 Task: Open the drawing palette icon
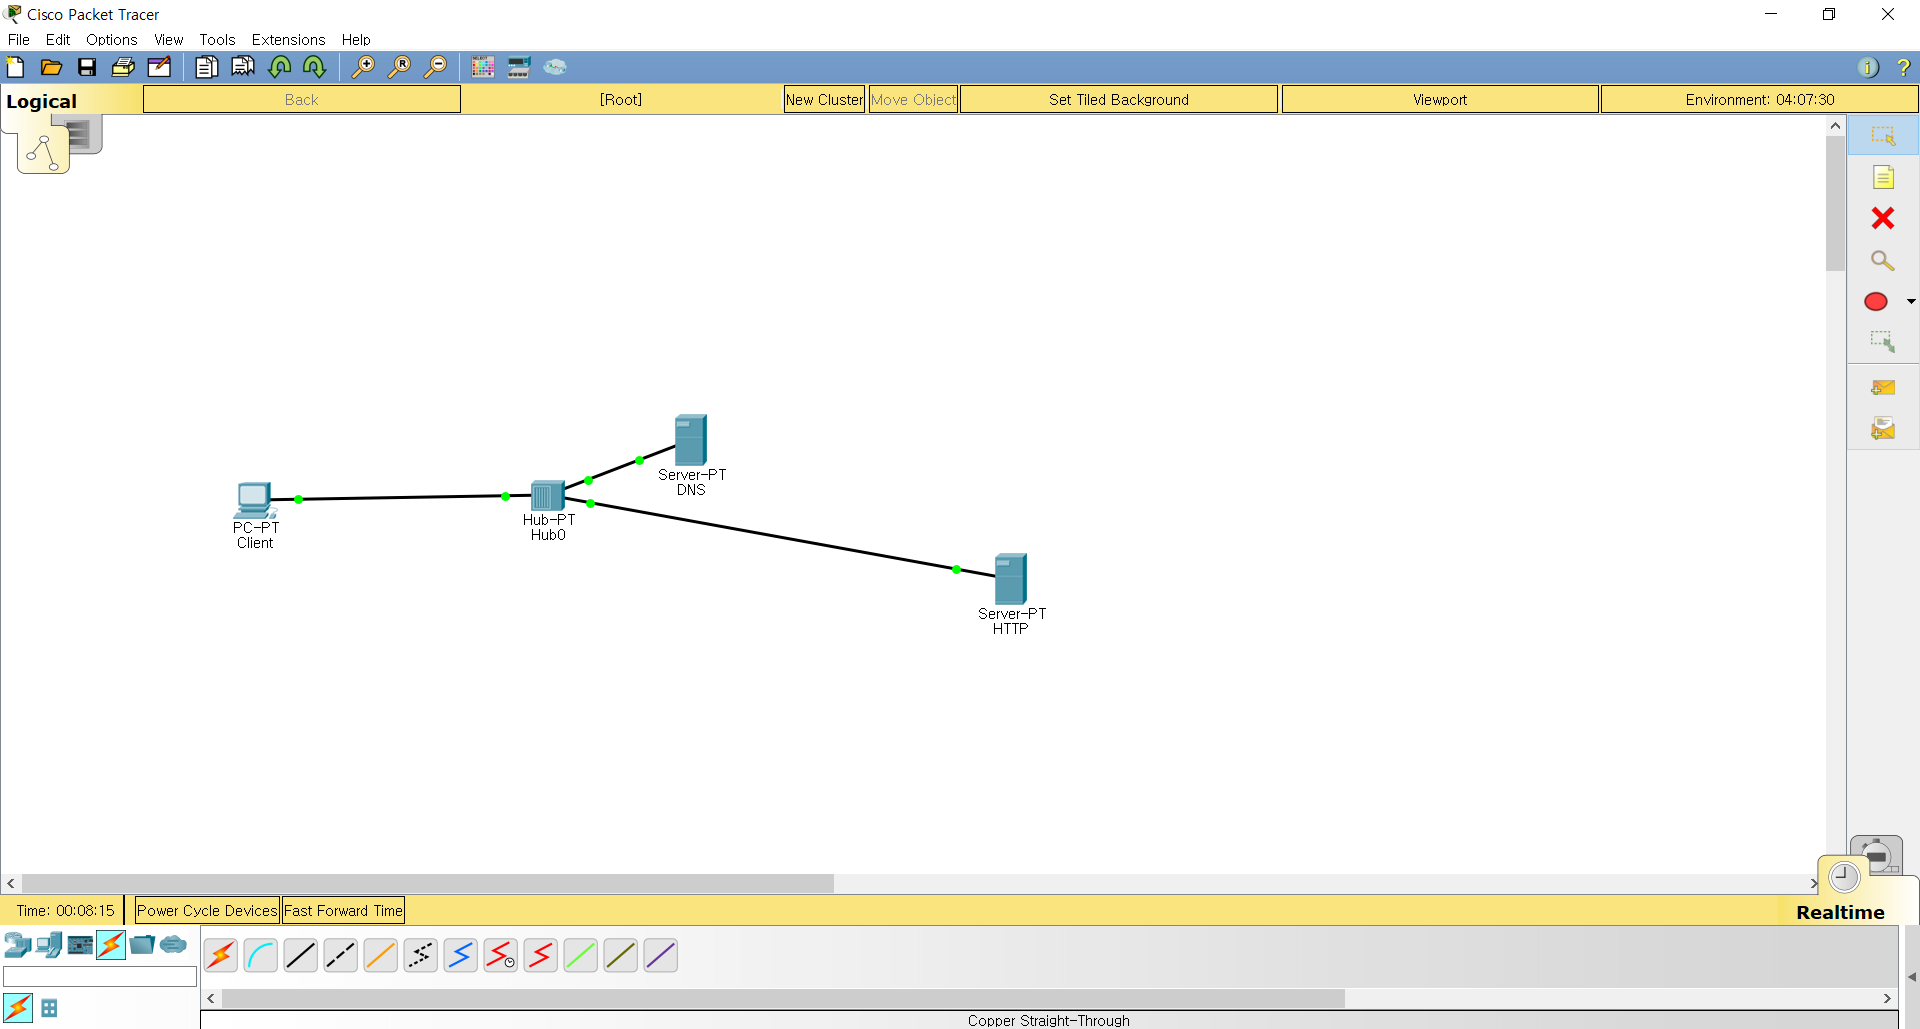tap(483, 67)
